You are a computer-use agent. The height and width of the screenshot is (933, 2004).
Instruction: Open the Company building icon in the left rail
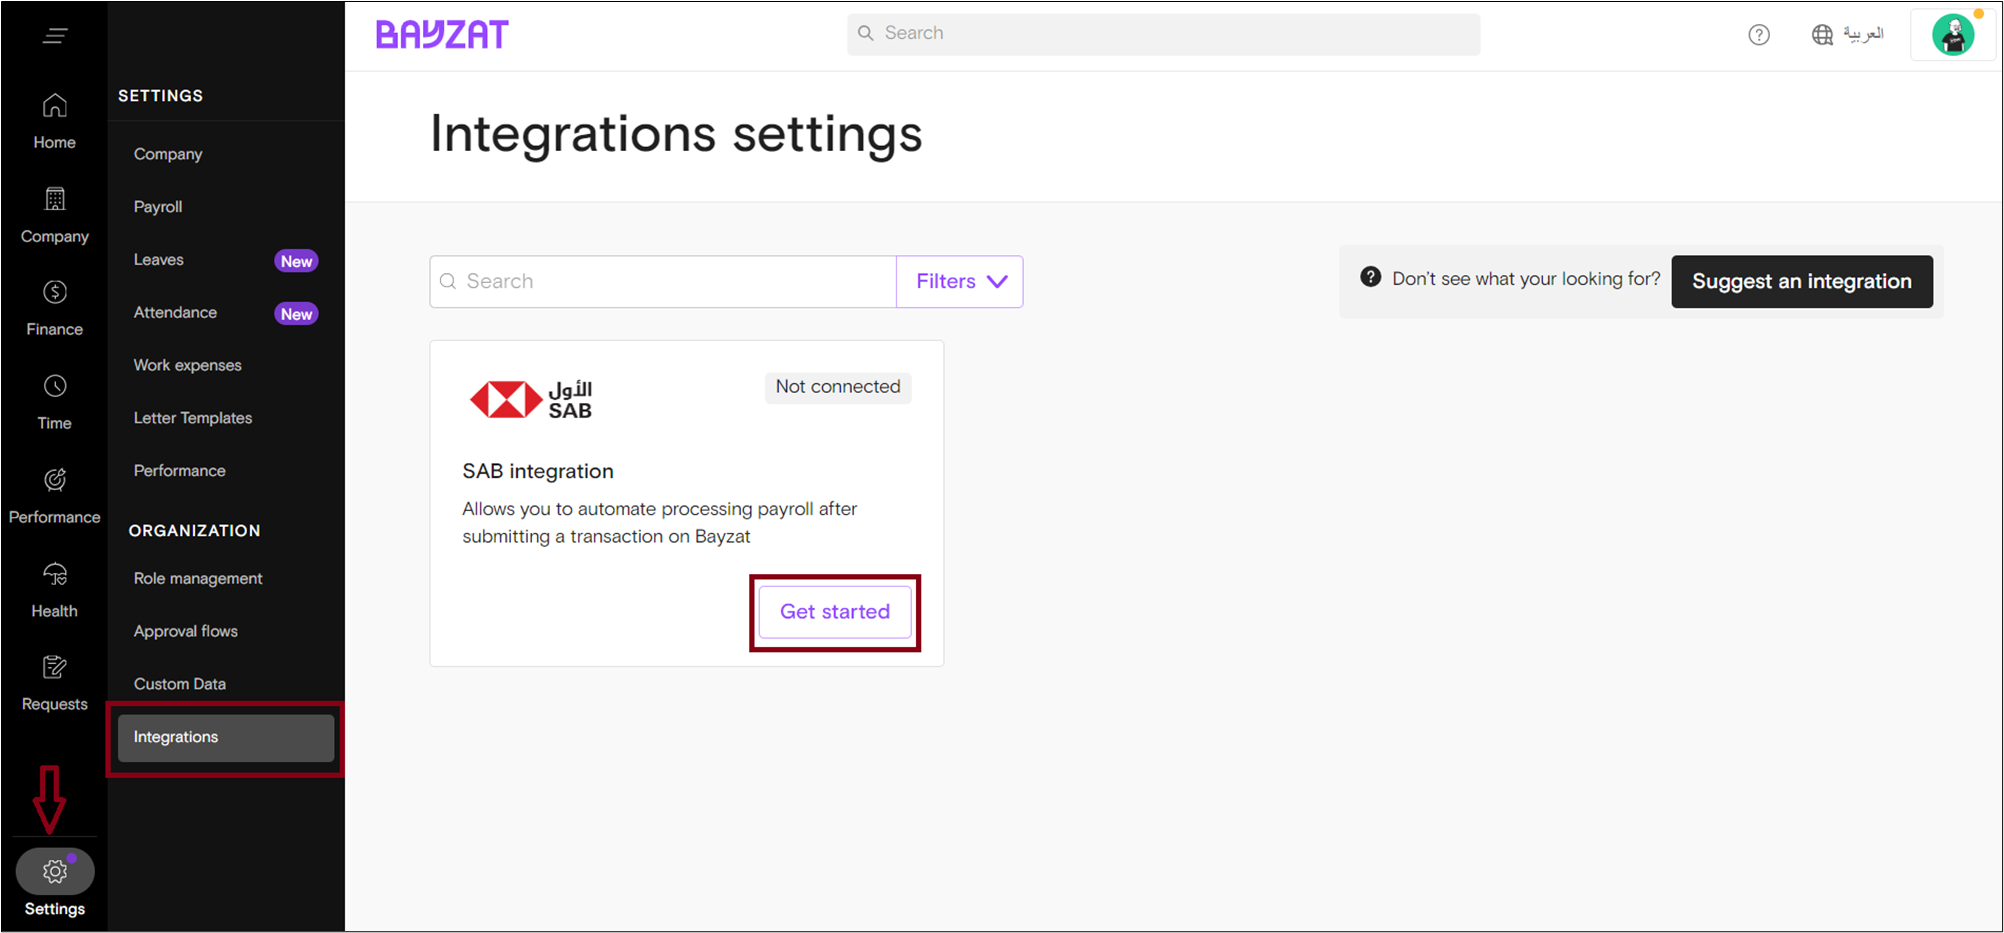pyautogui.click(x=55, y=199)
